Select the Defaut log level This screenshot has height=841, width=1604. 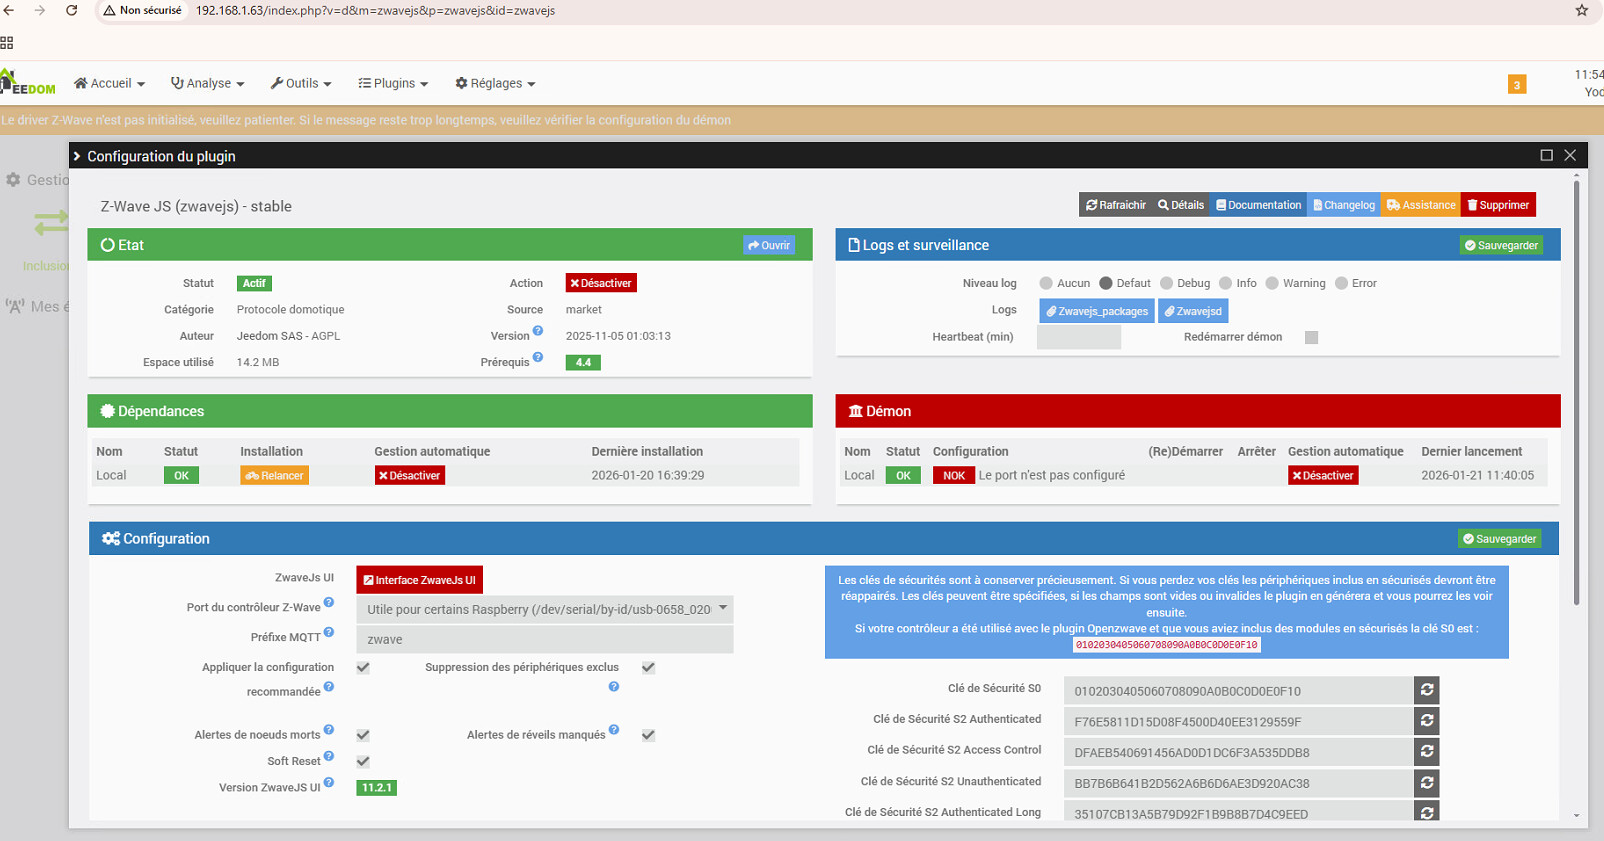click(x=1106, y=283)
